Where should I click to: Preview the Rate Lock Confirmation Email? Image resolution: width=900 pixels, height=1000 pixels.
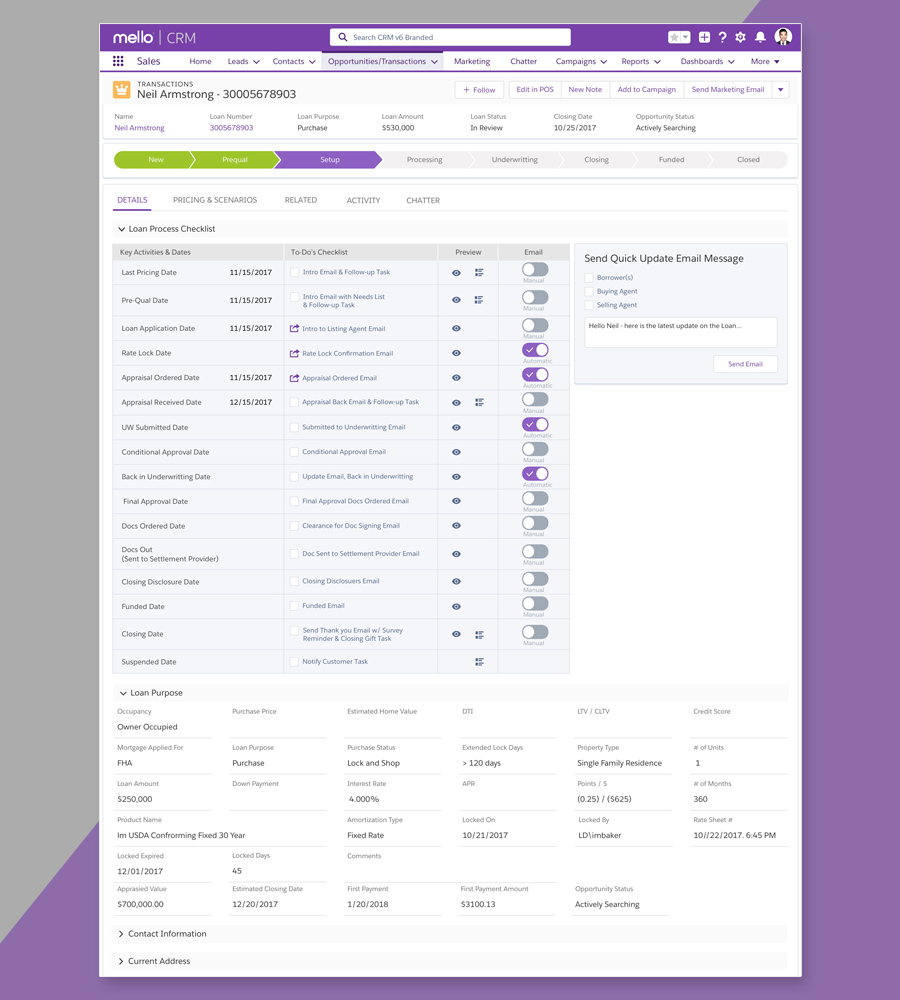tap(456, 353)
